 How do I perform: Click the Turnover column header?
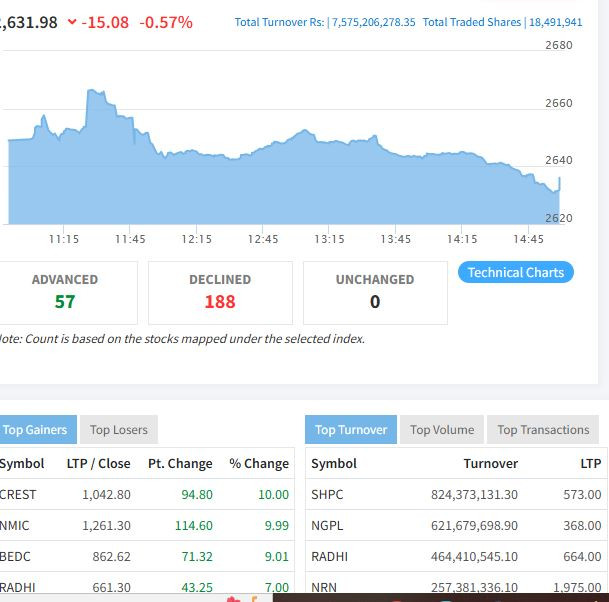coord(490,463)
